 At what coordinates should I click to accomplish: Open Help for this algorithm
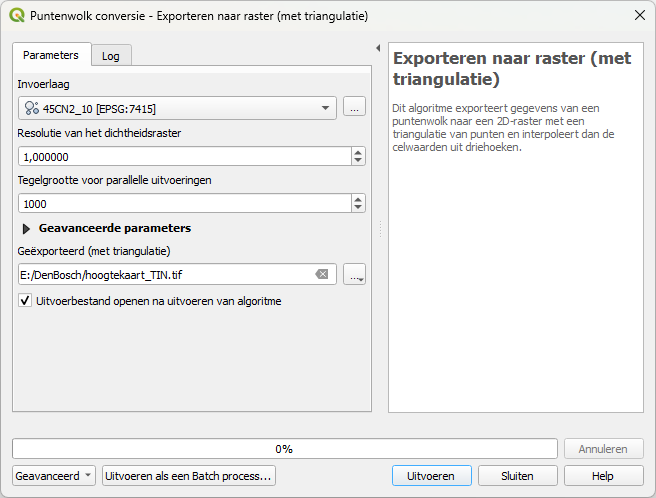[603, 476]
